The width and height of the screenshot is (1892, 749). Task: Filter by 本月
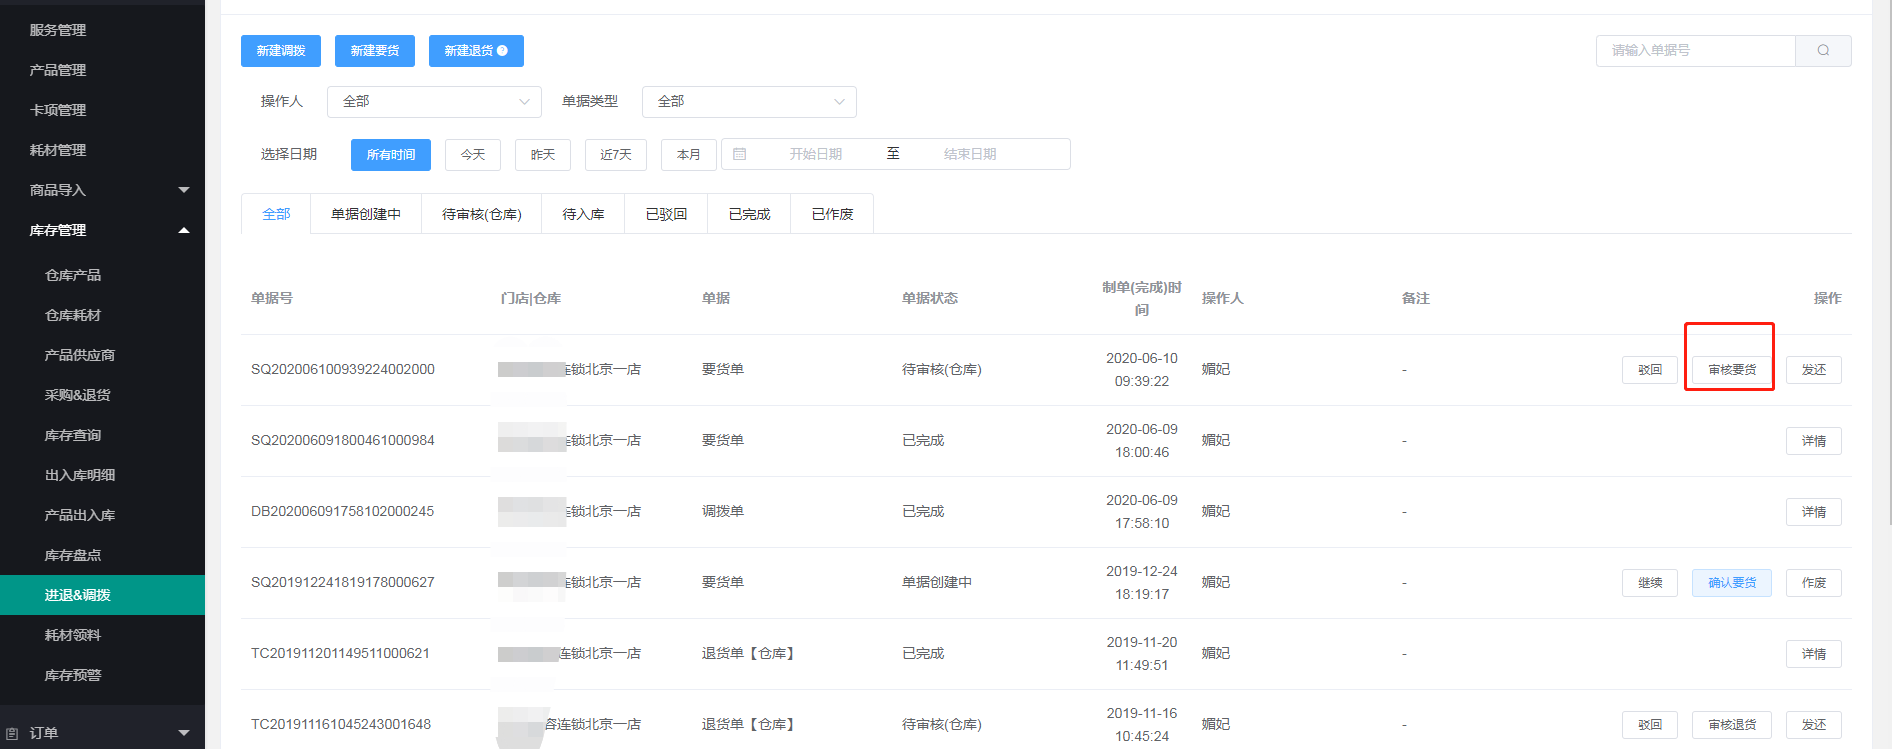[689, 155]
